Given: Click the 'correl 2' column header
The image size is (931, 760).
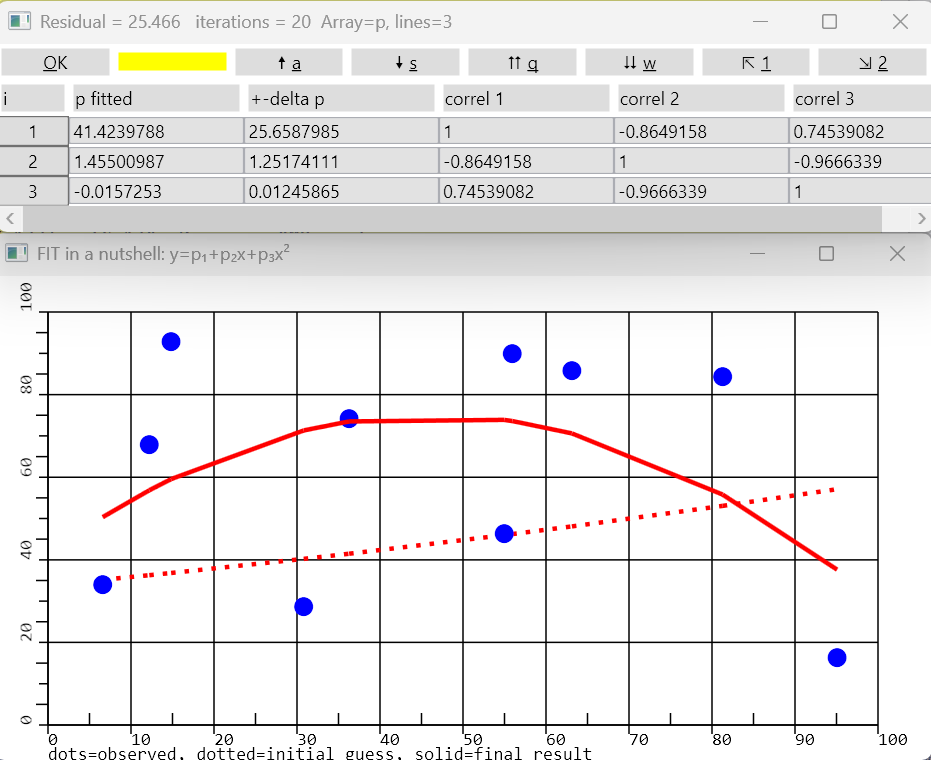Looking at the screenshot, I should pyautogui.click(x=701, y=99).
